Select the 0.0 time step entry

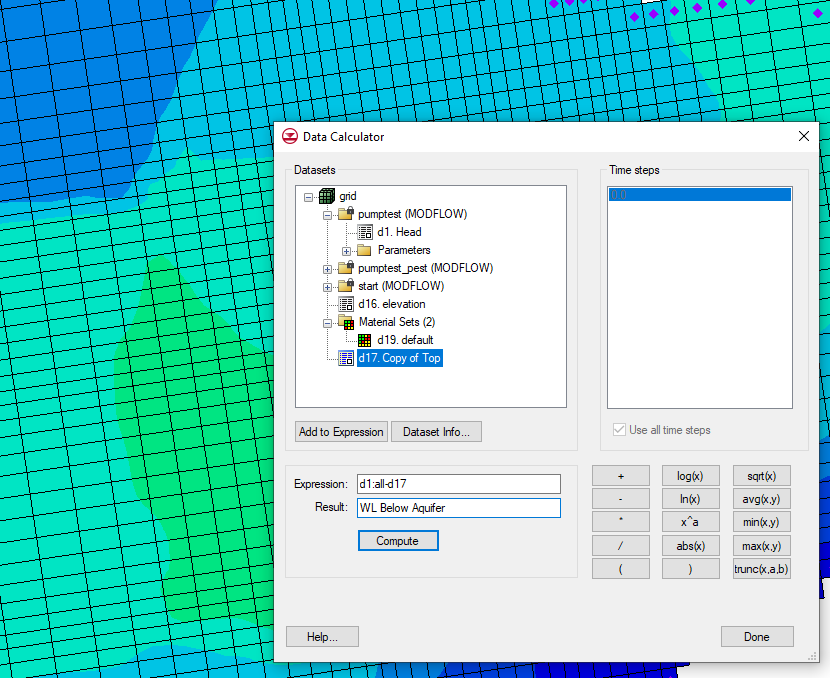coord(699,195)
